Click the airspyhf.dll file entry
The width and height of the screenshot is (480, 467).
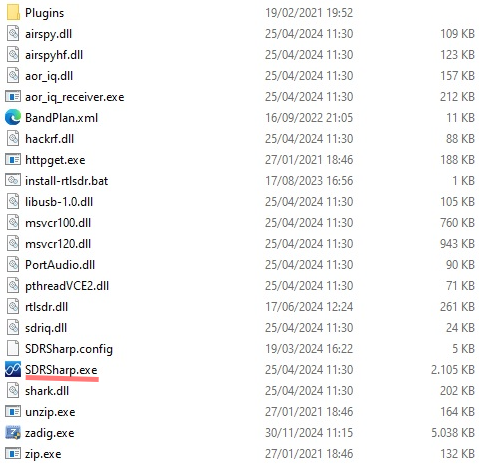pos(54,55)
